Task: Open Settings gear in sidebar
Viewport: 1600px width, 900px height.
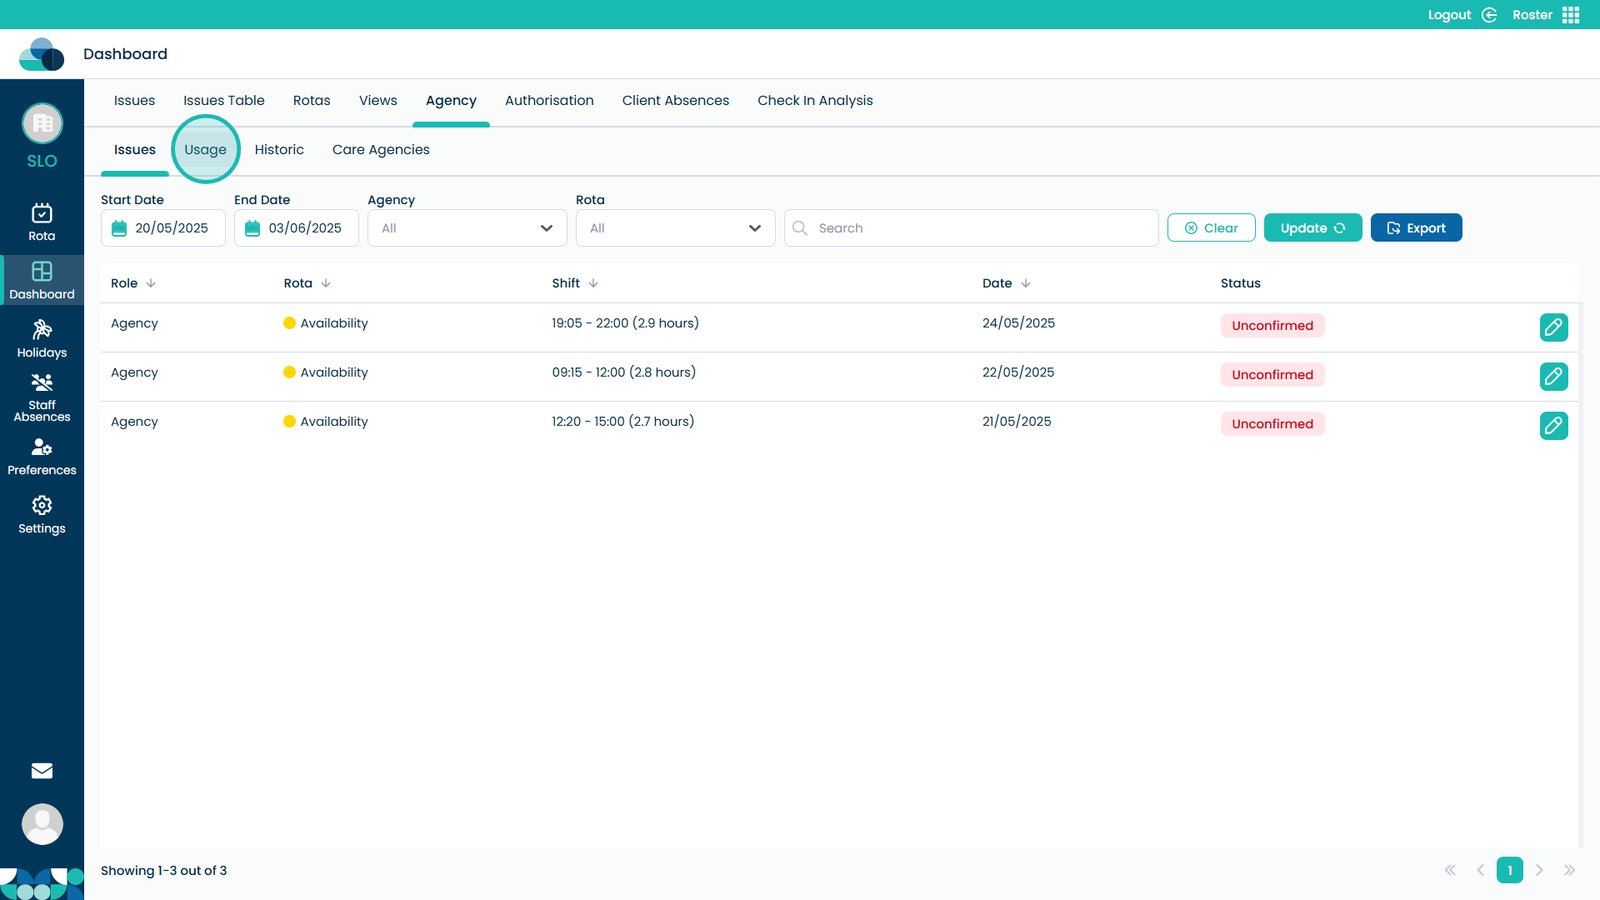Action: 42,514
